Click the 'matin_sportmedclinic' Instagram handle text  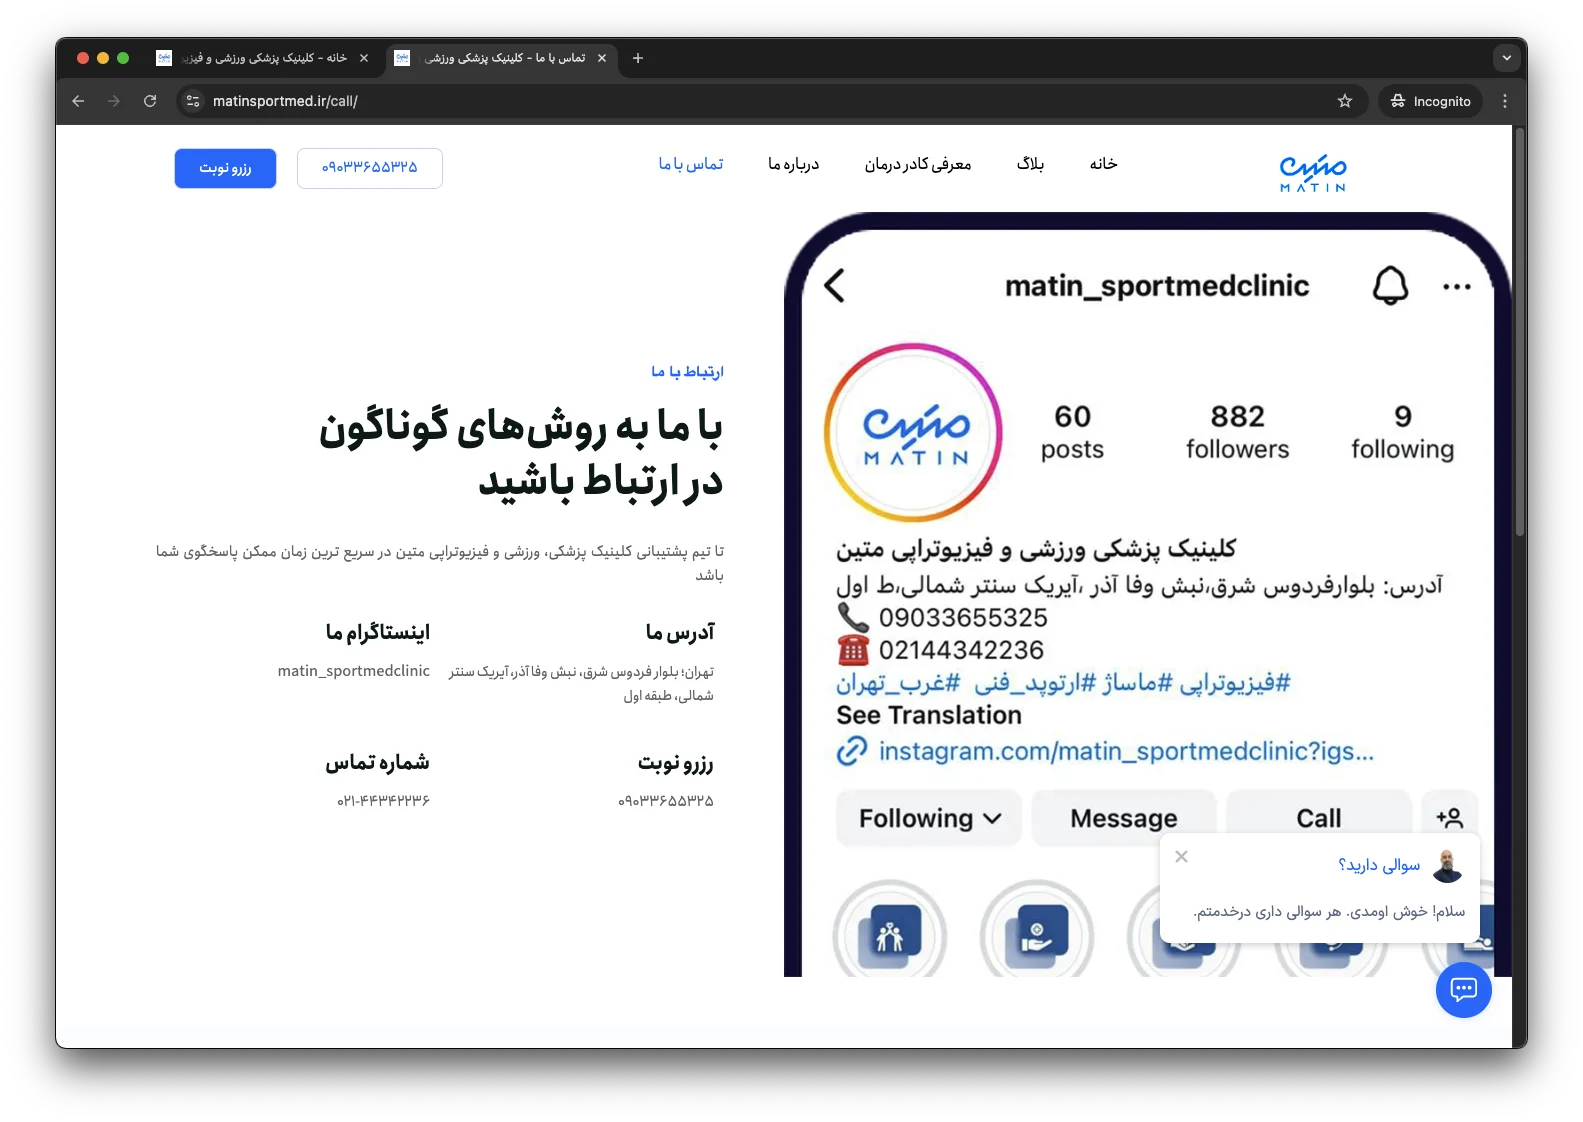pos(354,671)
